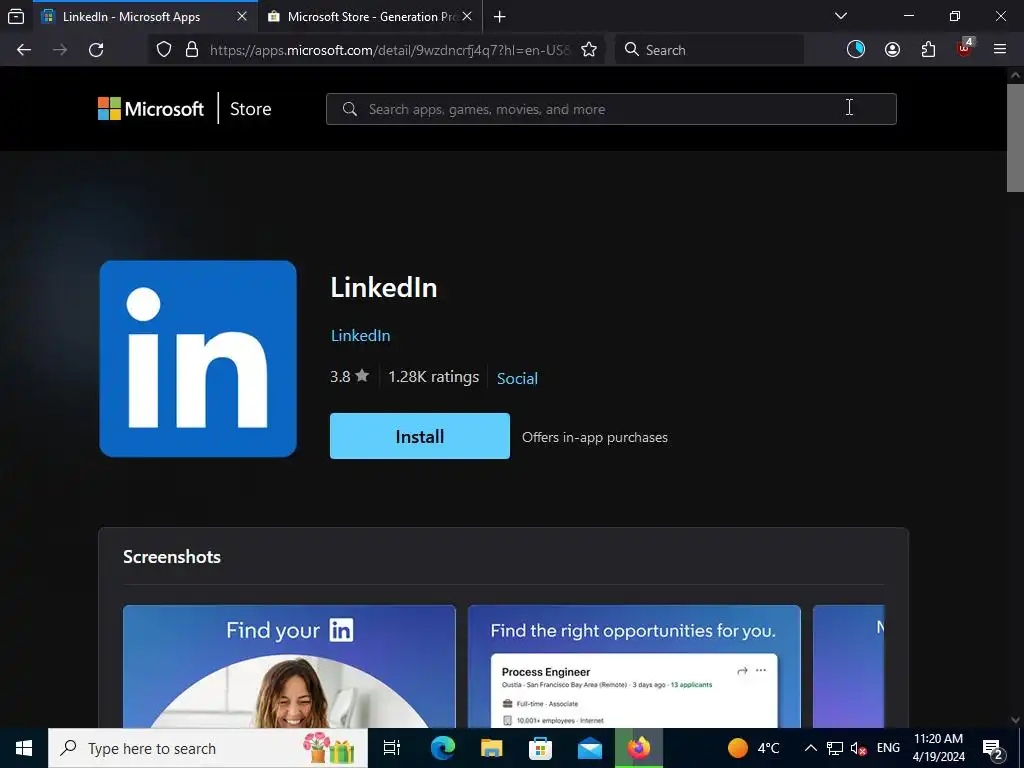This screenshot has height=768, width=1024.
Task: Click the Firefox Search box
Action: [x=709, y=50]
